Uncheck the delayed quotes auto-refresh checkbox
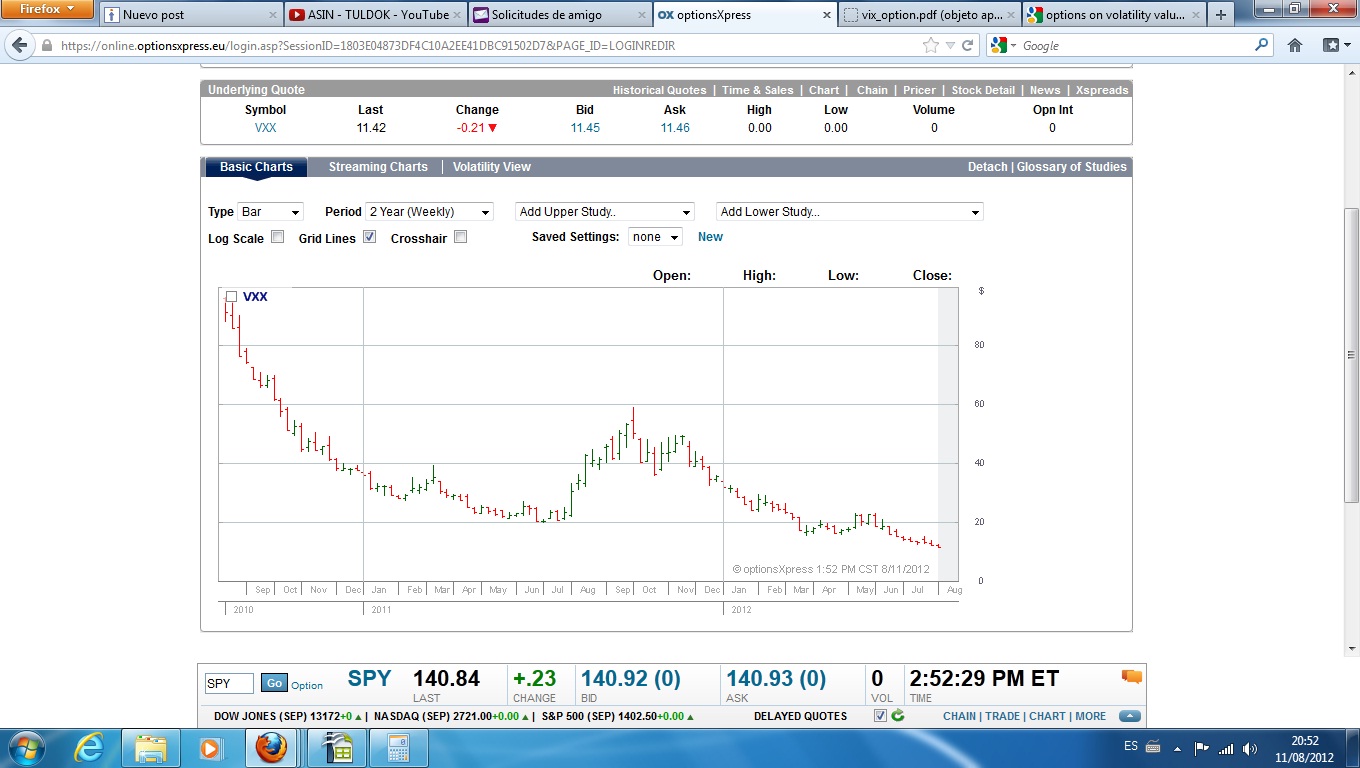The height and width of the screenshot is (768, 1360). point(880,716)
